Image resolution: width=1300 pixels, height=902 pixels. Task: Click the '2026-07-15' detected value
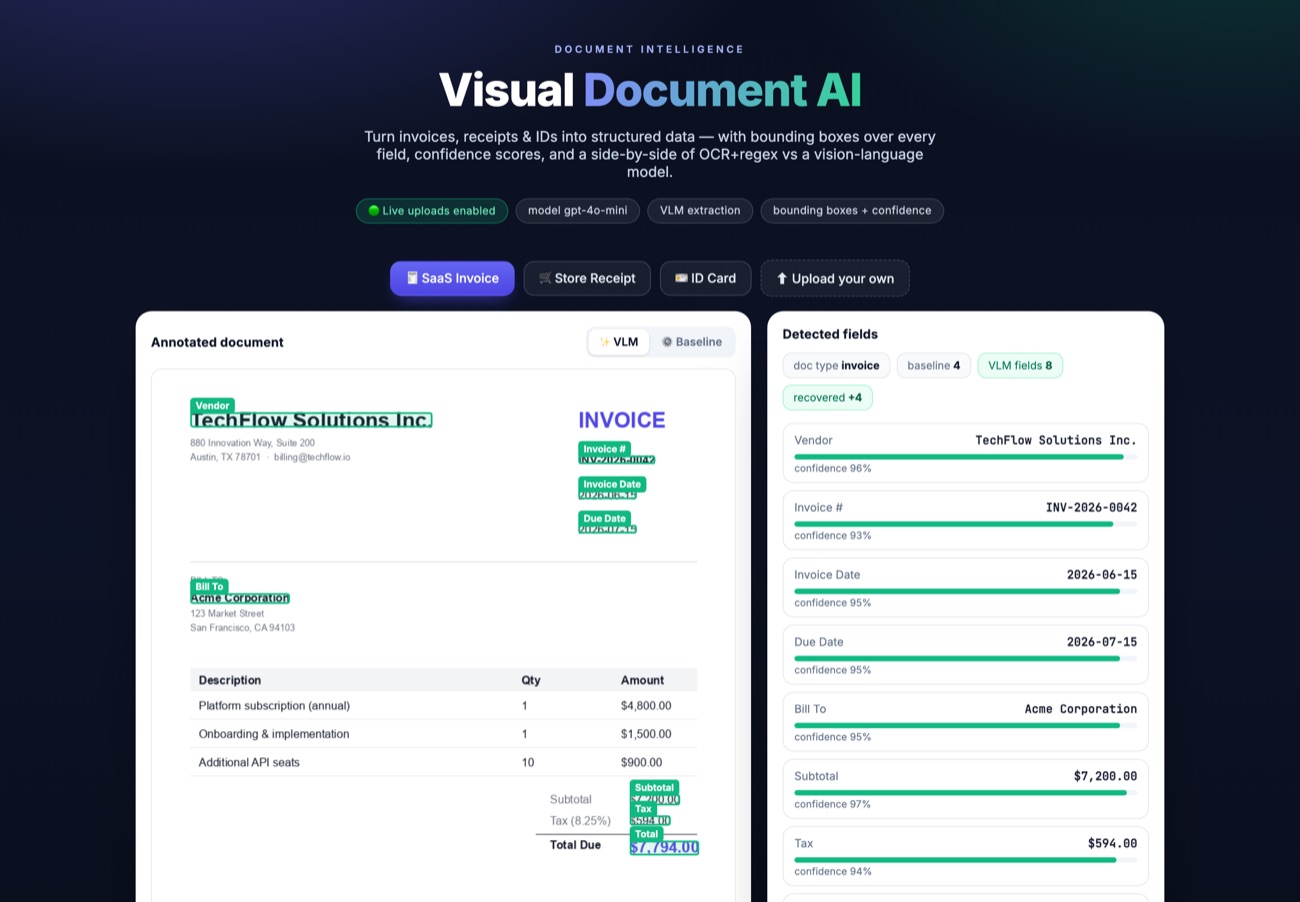point(1102,641)
